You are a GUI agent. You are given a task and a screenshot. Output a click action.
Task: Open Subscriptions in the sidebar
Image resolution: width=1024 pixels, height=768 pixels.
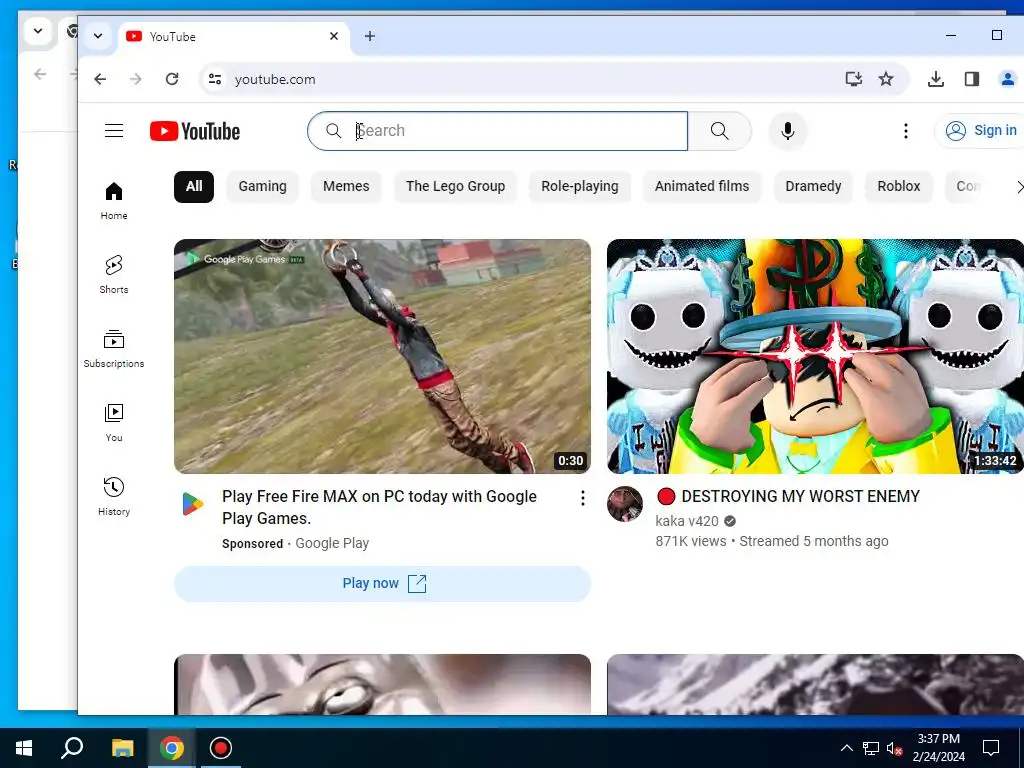(x=114, y=349)
